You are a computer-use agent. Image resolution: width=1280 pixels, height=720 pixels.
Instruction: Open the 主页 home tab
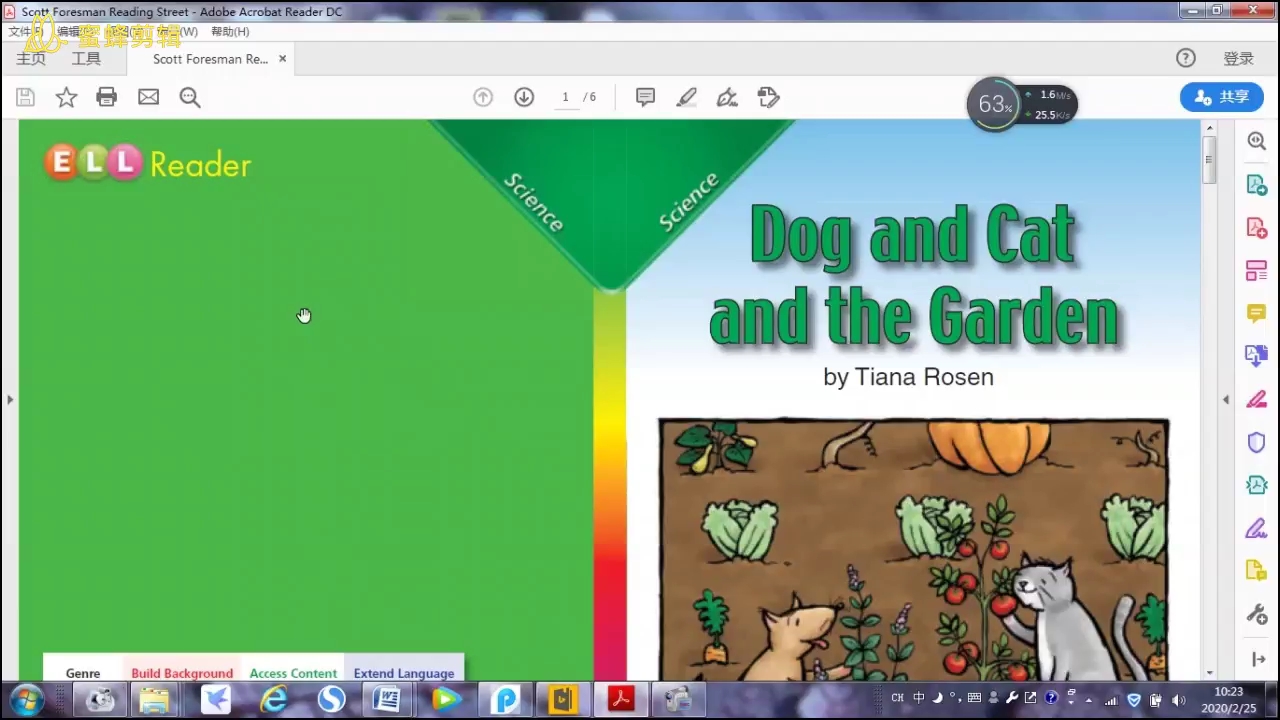(31, 59)
